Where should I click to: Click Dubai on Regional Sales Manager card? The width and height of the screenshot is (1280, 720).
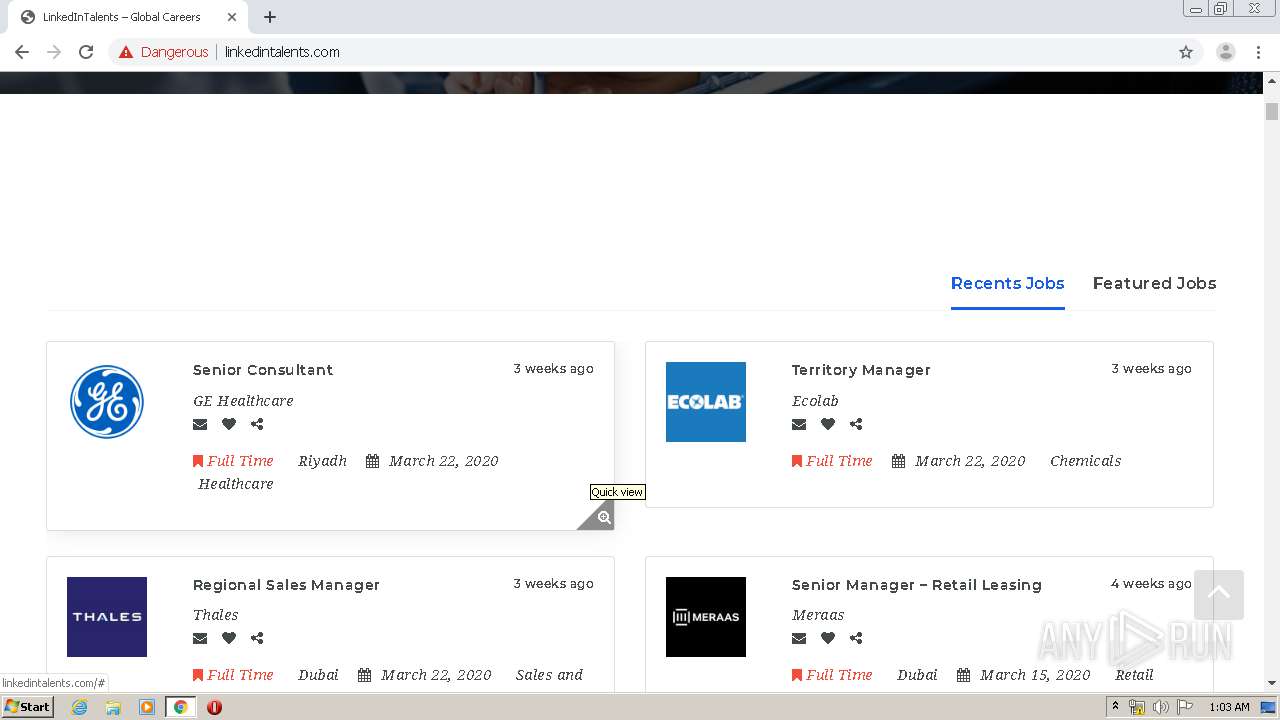pos(318,675)
